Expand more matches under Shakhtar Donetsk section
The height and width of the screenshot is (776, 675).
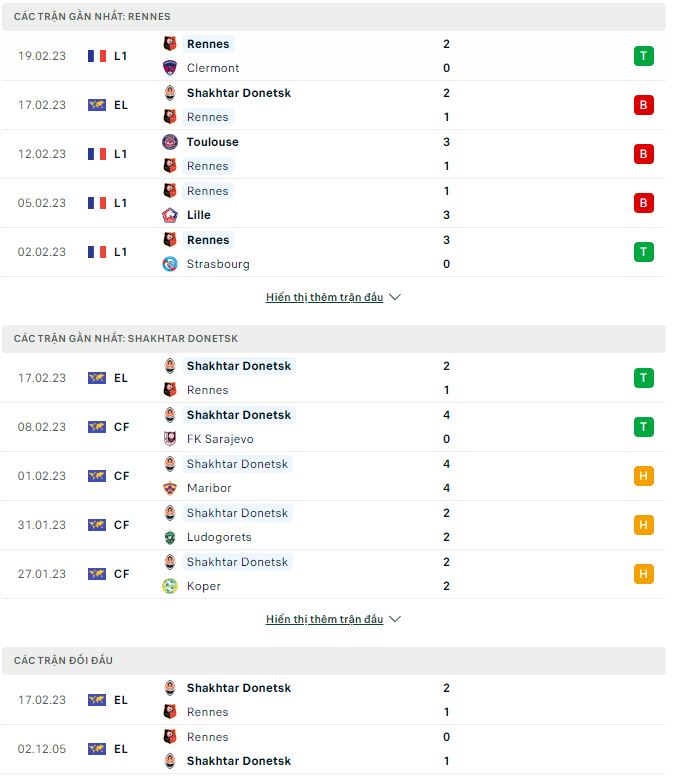click(x=324, y=619)
